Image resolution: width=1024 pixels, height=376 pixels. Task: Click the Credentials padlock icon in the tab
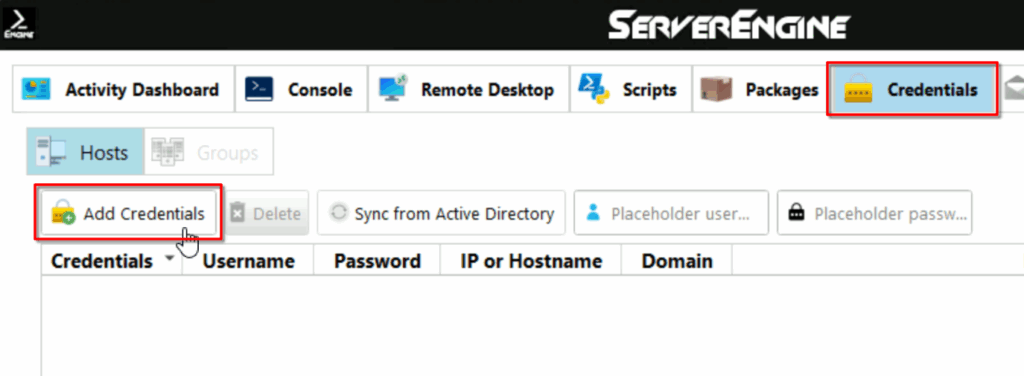tap(859, 89)
